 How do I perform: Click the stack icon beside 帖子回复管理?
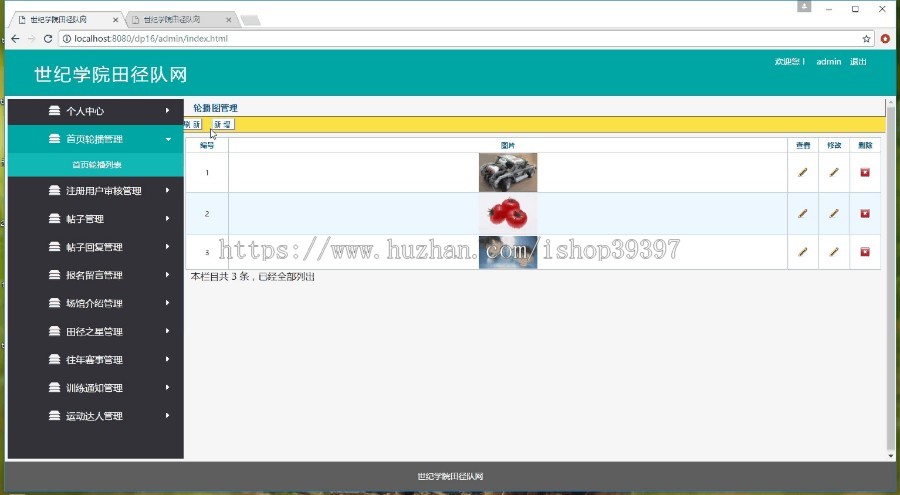click(x=55, y=246)
